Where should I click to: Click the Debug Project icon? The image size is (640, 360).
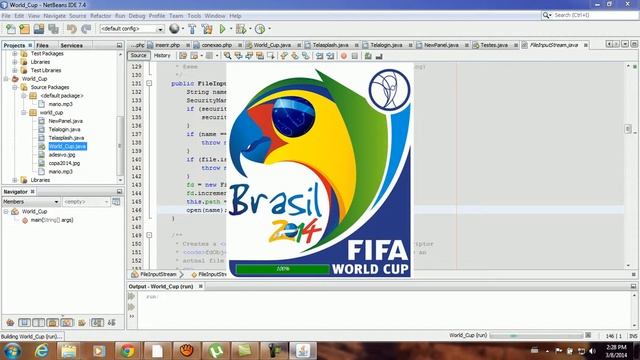241,29
